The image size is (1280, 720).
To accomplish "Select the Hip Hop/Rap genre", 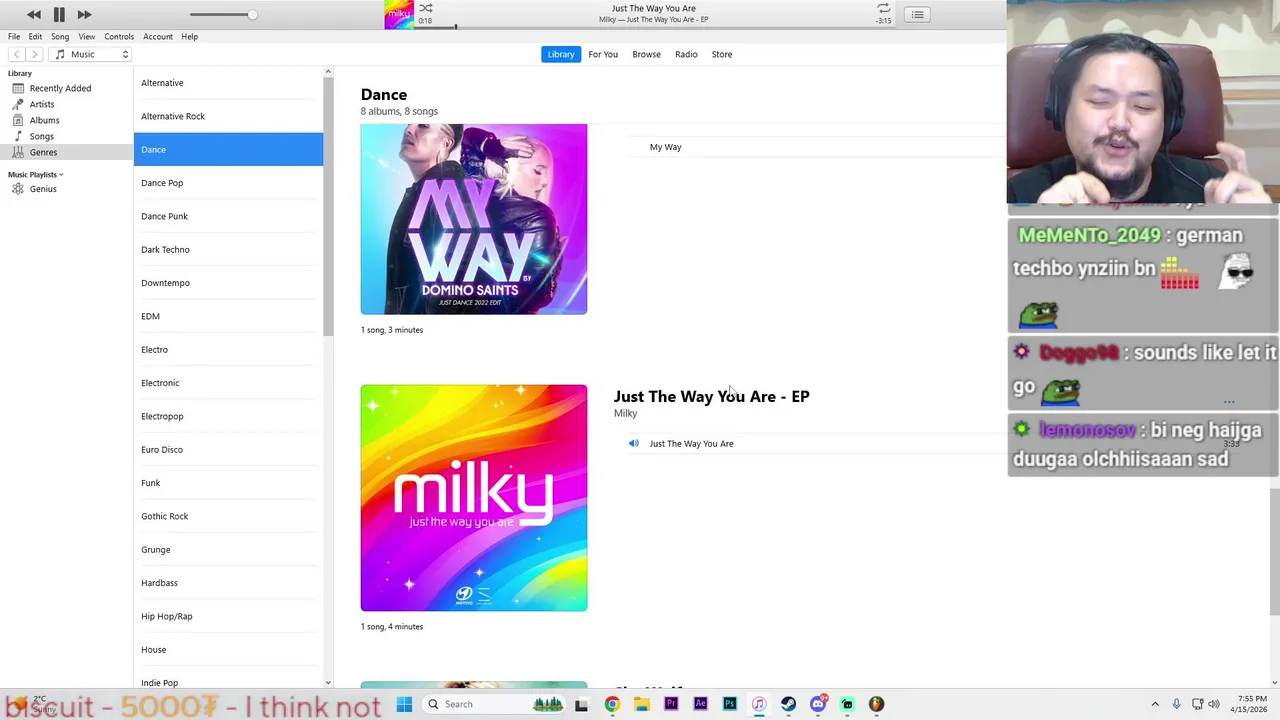I will point(228,616).
